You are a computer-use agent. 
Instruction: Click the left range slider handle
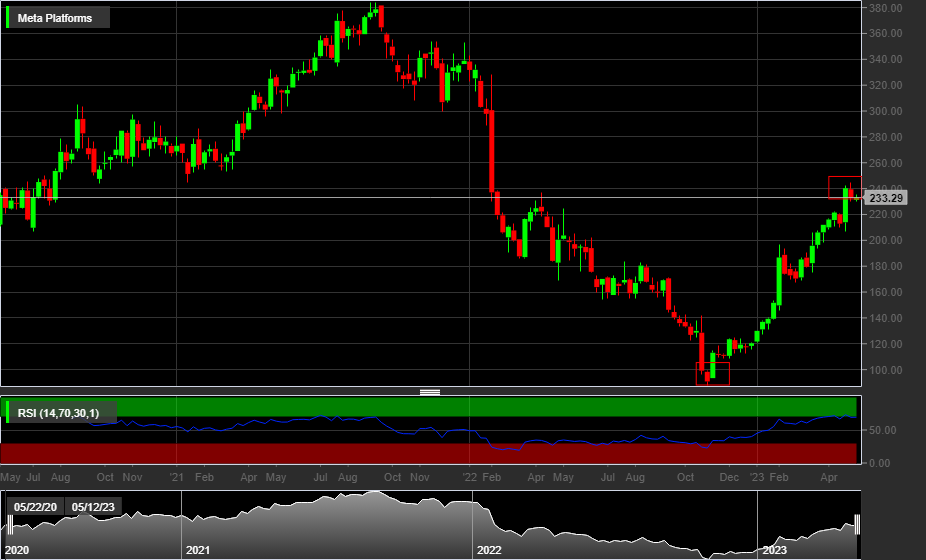(x=9, y=525)
